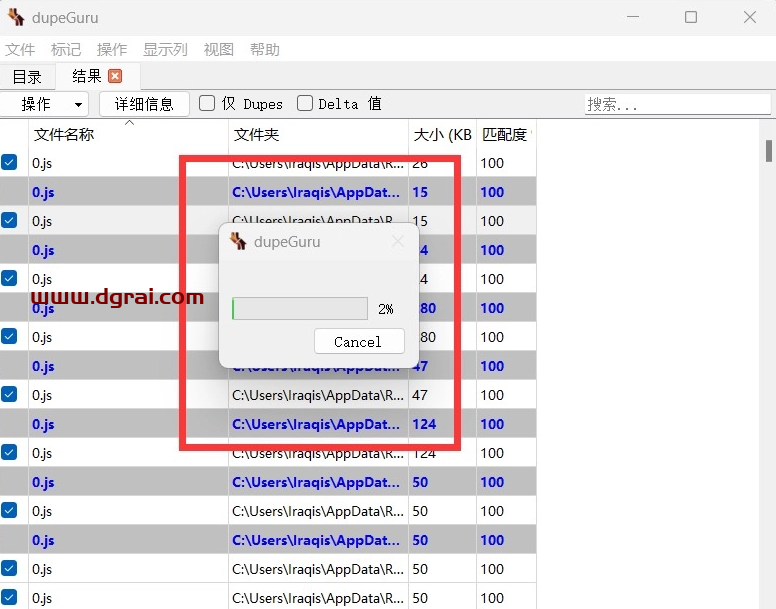The width and height of the screenshot is (776, 609).
Task: Open the 帮助 menu
Action: [x=265, y=49]
